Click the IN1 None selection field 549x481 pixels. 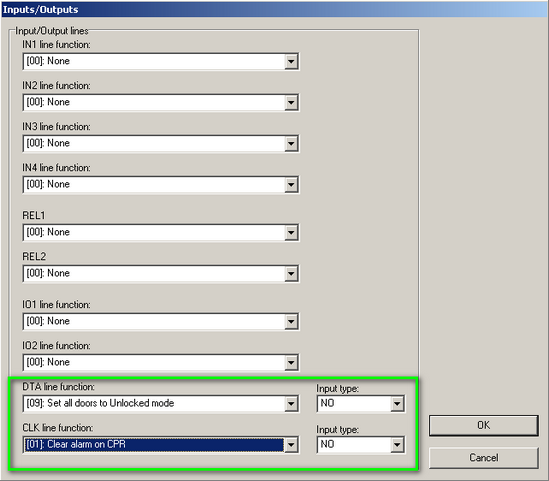pos(154,61)
